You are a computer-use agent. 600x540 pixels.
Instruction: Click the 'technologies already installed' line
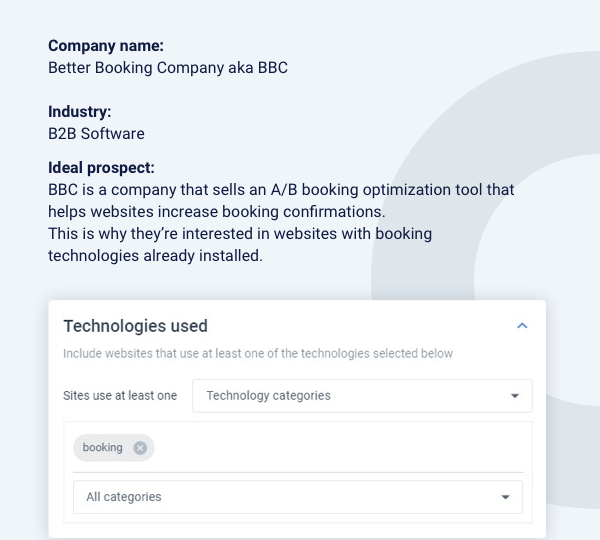(155, 256)
